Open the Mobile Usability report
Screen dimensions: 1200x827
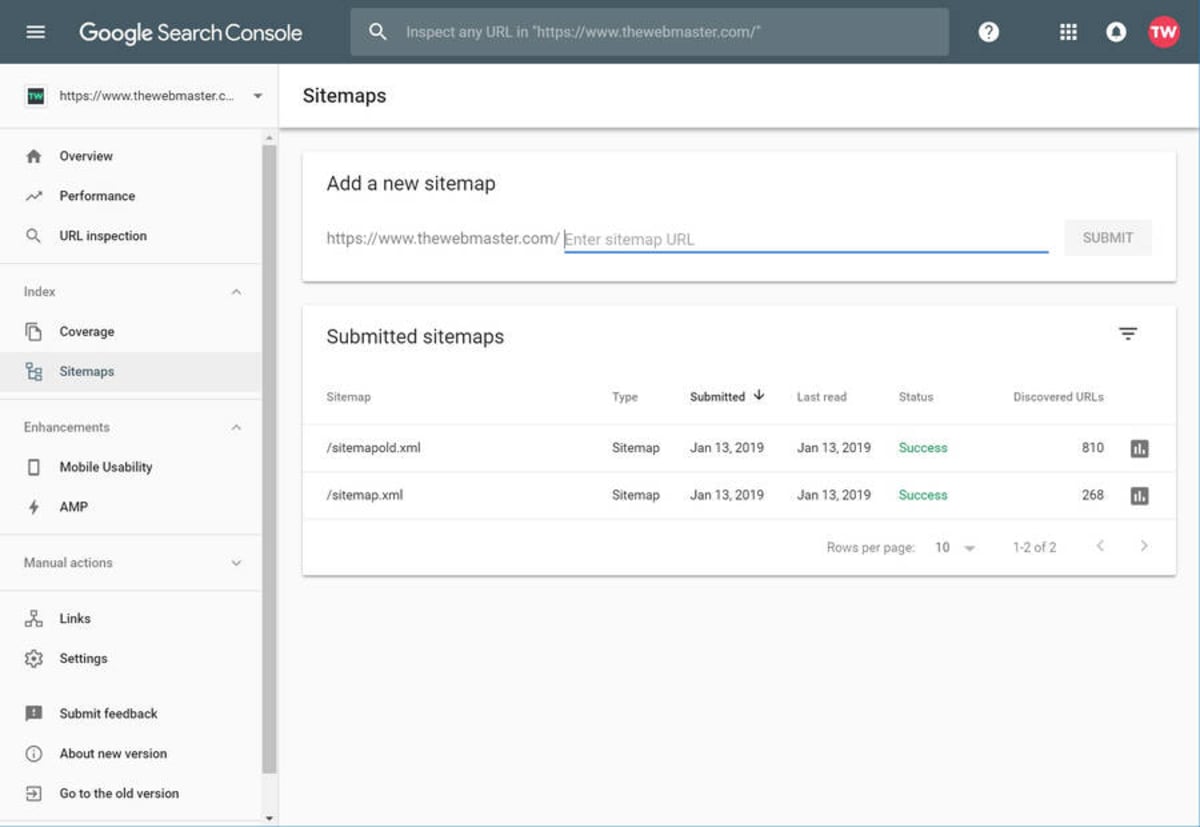click(x=106, y=467)
